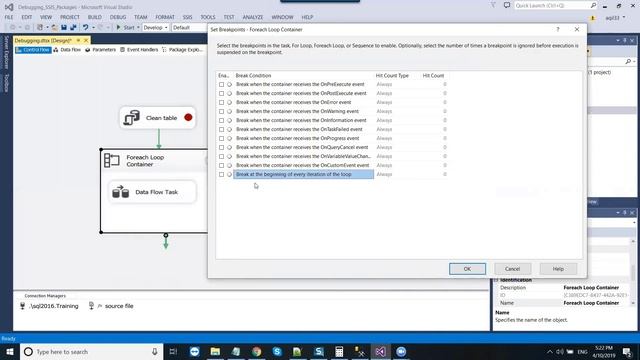This screenshot has height=360, width=640.
Task: Check the OnWarning event breakpoint box
Action: [221, 111]
